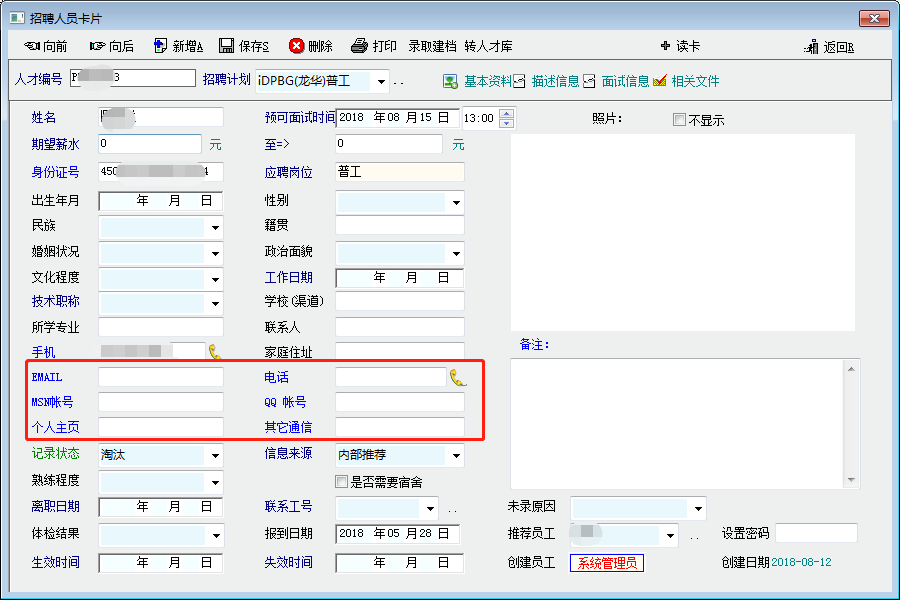Image resolution: width=900 pixels, height=600 pixels.
Task: Click the 新增 (add new) toolbar icon
Action: click(160, 46)
